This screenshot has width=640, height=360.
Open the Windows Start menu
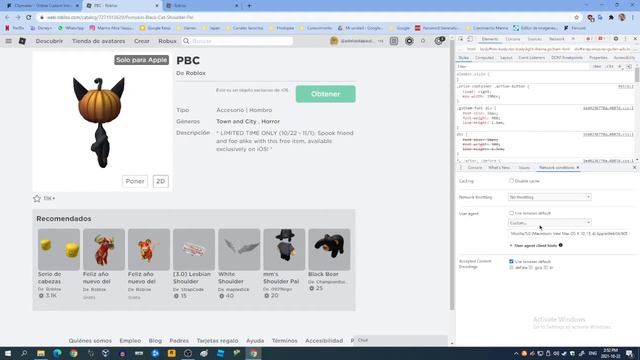click(8, 353)
